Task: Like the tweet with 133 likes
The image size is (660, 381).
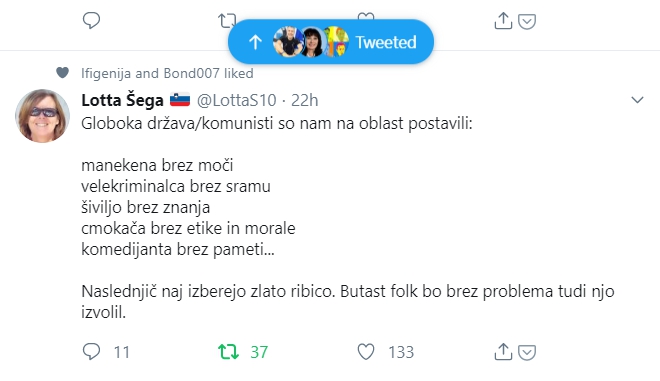Action: click(366, 352)
